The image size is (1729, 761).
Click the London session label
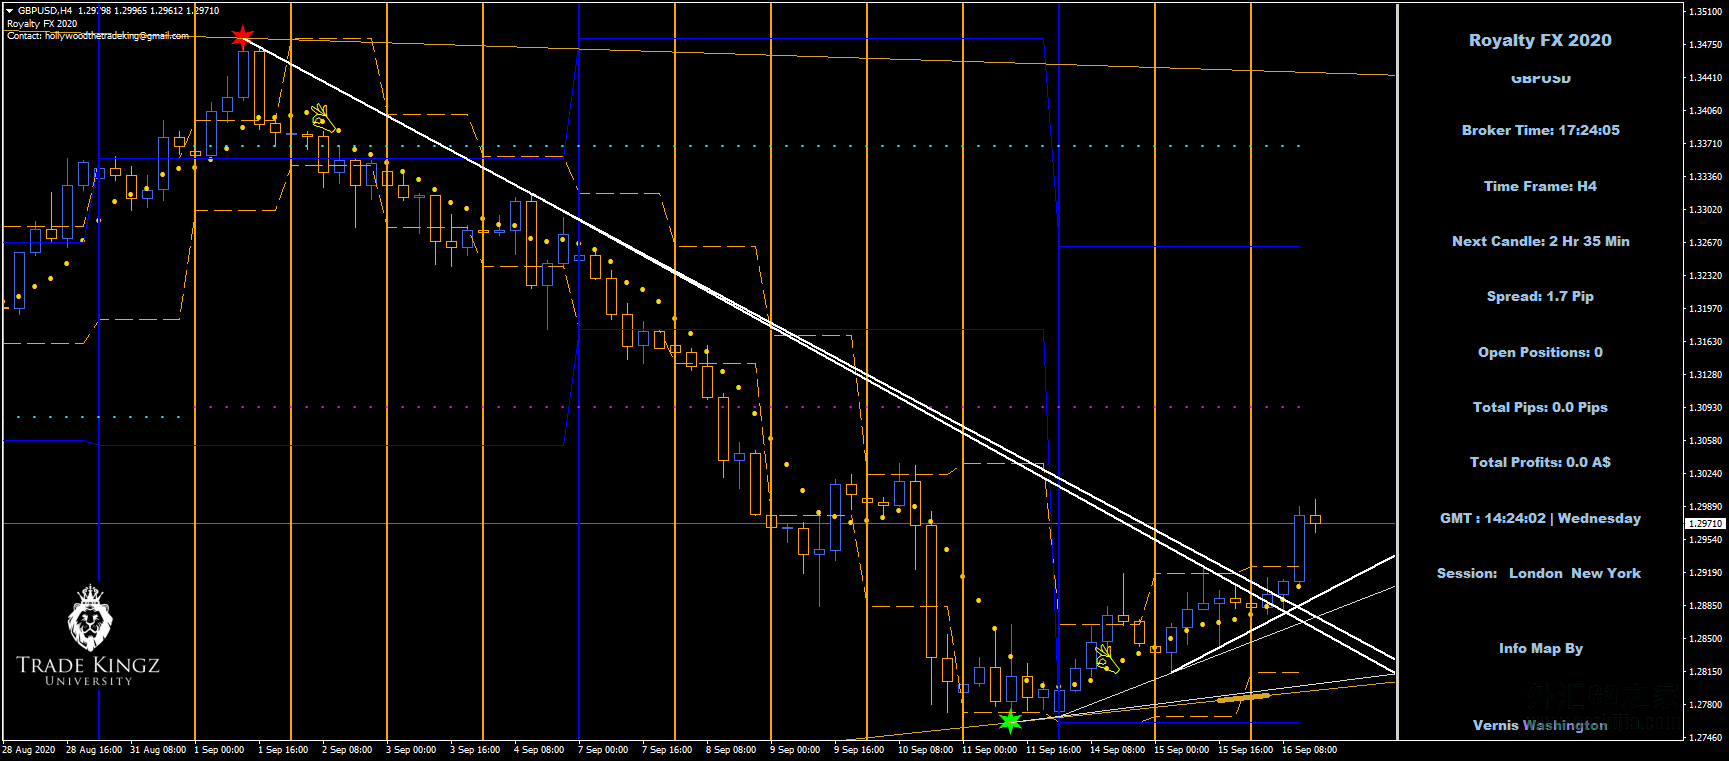1535,573
